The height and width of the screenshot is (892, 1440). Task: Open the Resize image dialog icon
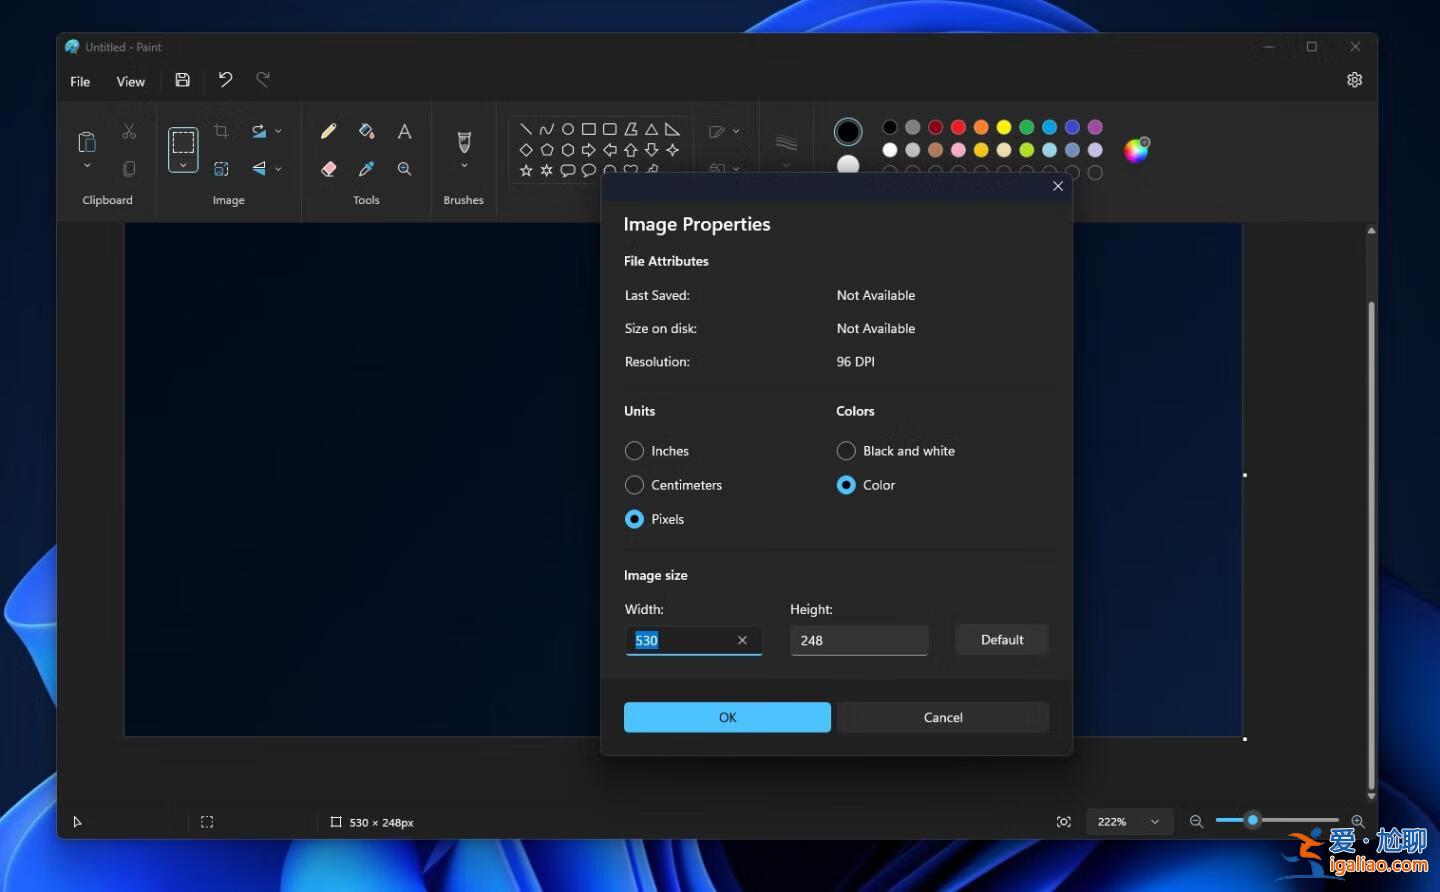tap(221, 169)
